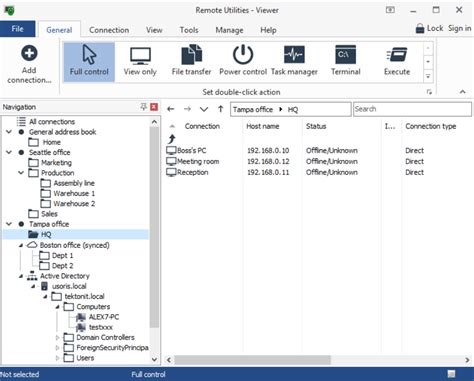Image resolution: width=474 pixels, height=381 pixels.
Task: Open recent locations chevron dropdown
Action: point(204,109)
